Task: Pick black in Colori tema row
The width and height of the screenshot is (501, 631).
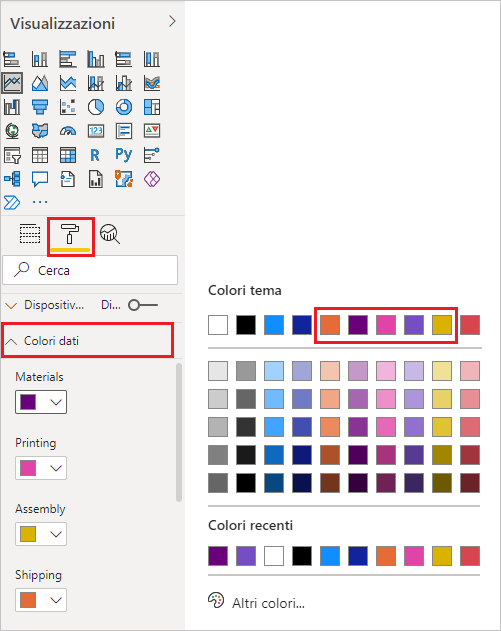Action: click(246, 325)
